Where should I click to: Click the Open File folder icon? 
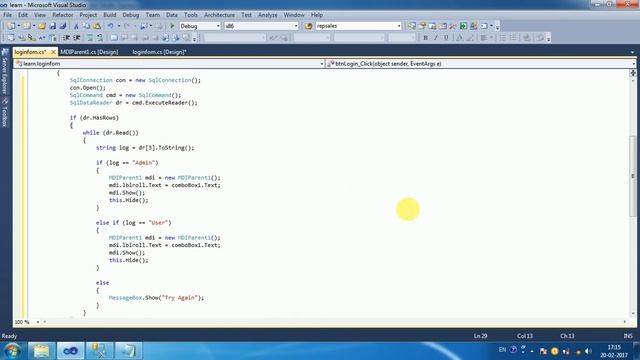pos(42,26)
